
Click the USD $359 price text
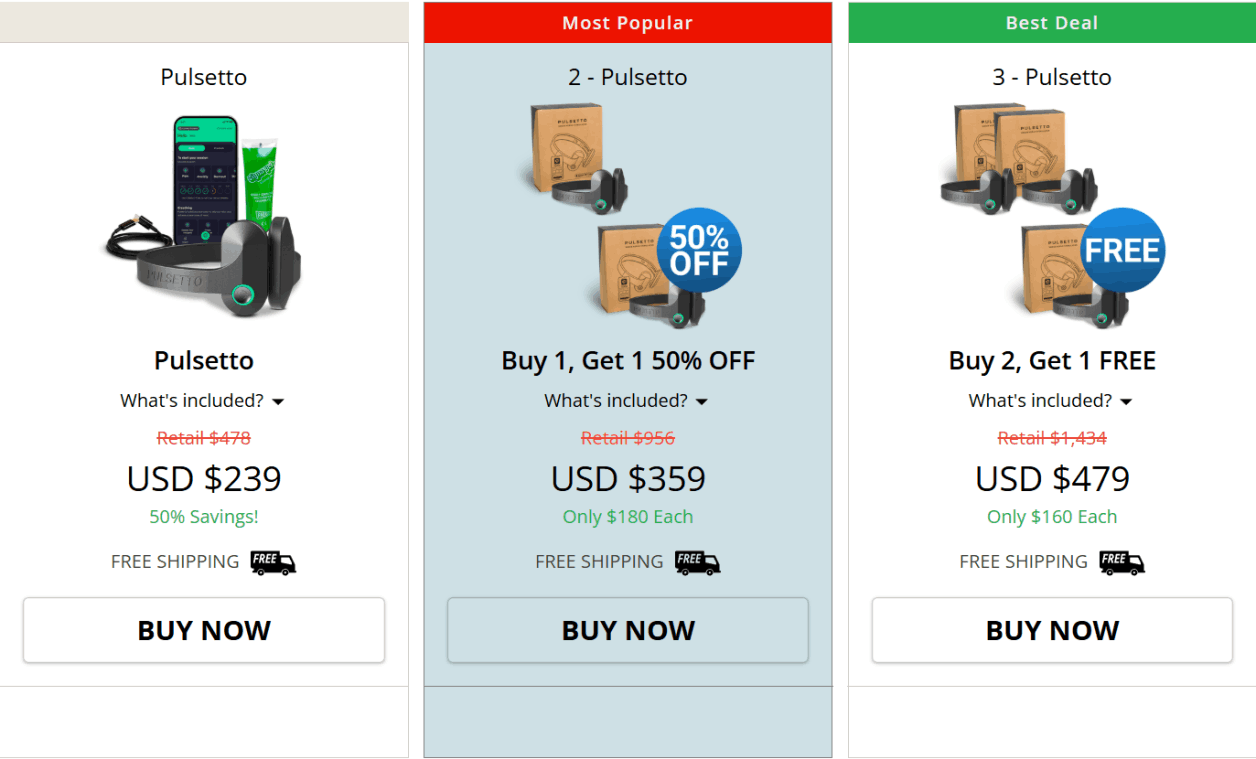627,478
